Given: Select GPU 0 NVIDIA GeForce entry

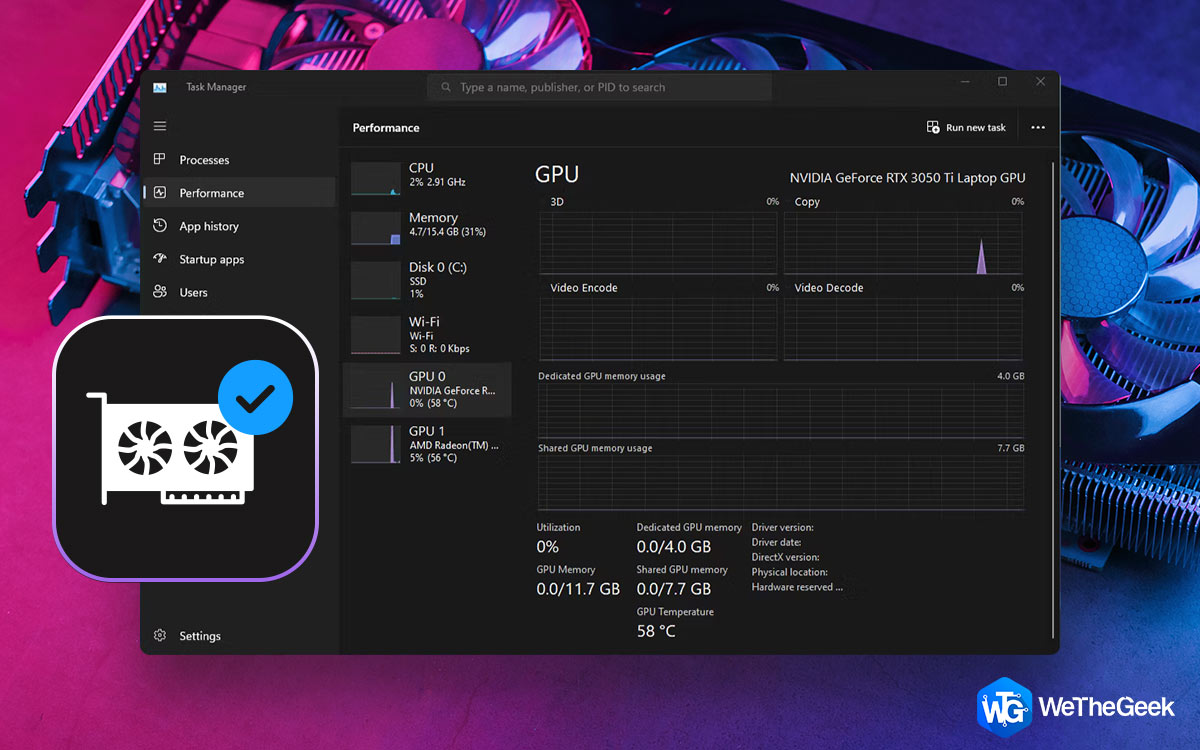Looking at the screenshot, I should [x=427, y=390].
